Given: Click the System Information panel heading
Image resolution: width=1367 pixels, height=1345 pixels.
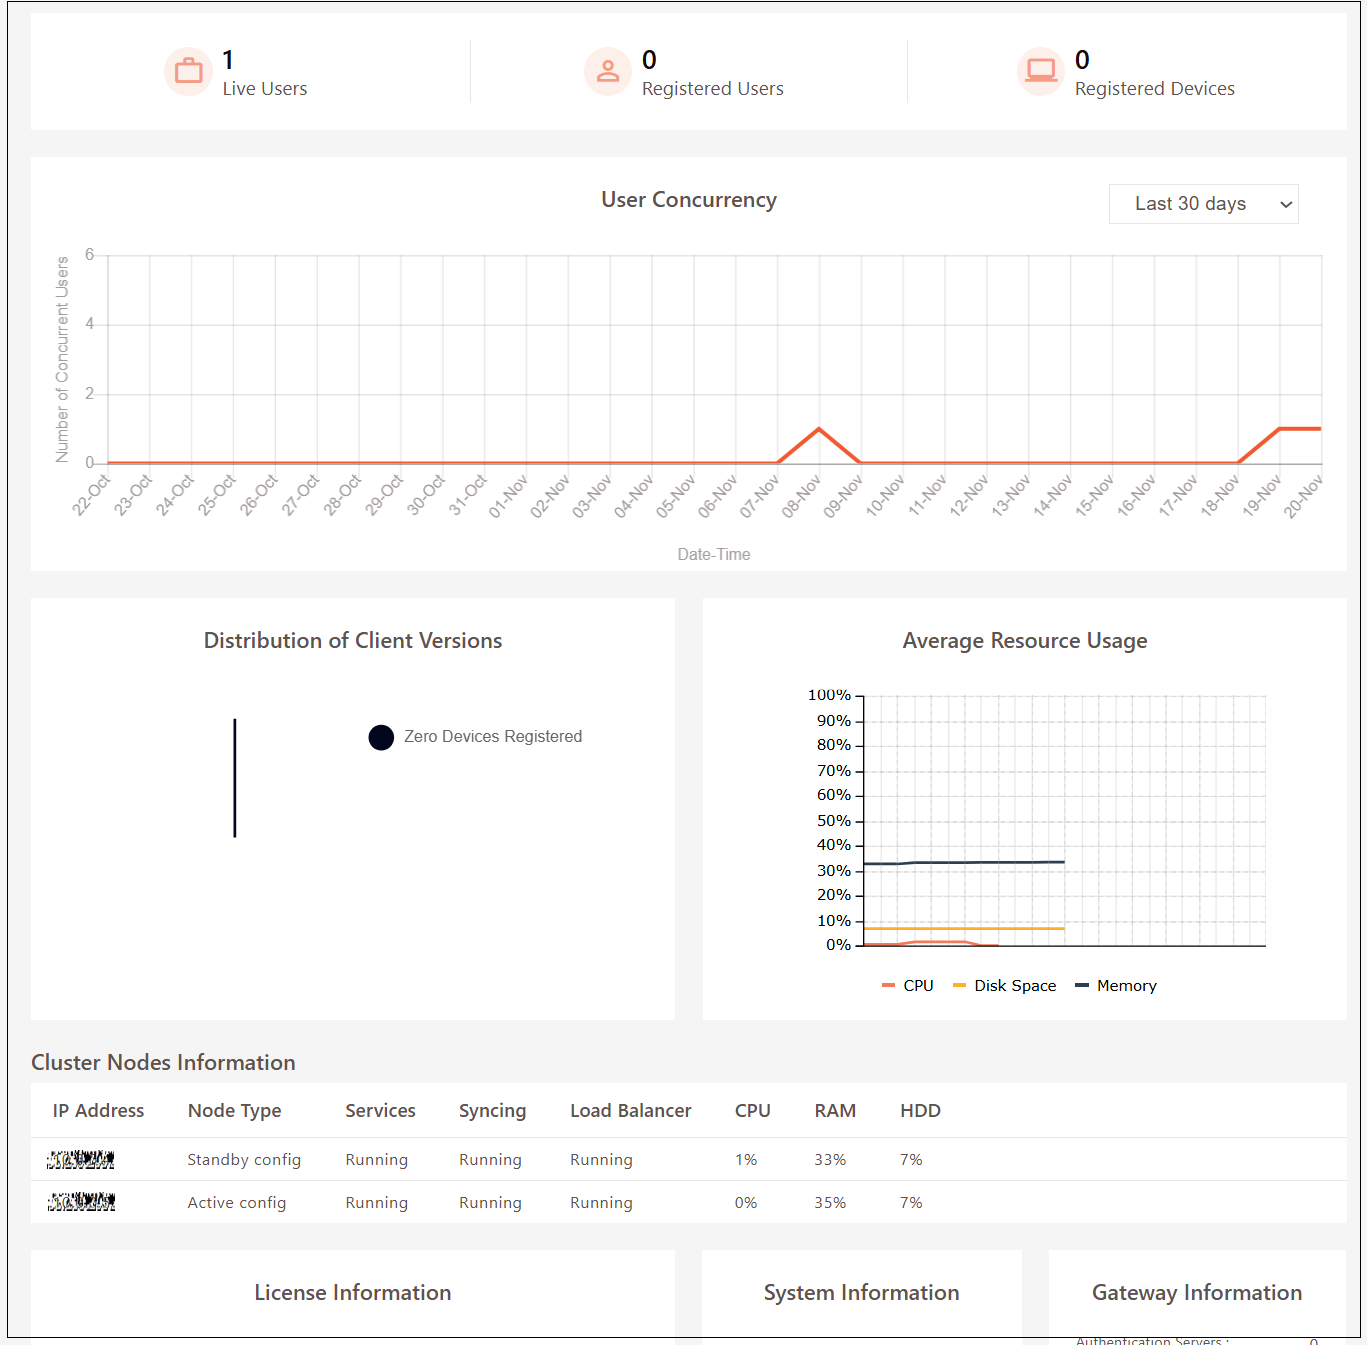Looking at the screenshot, I should [x=861, y=1293].
